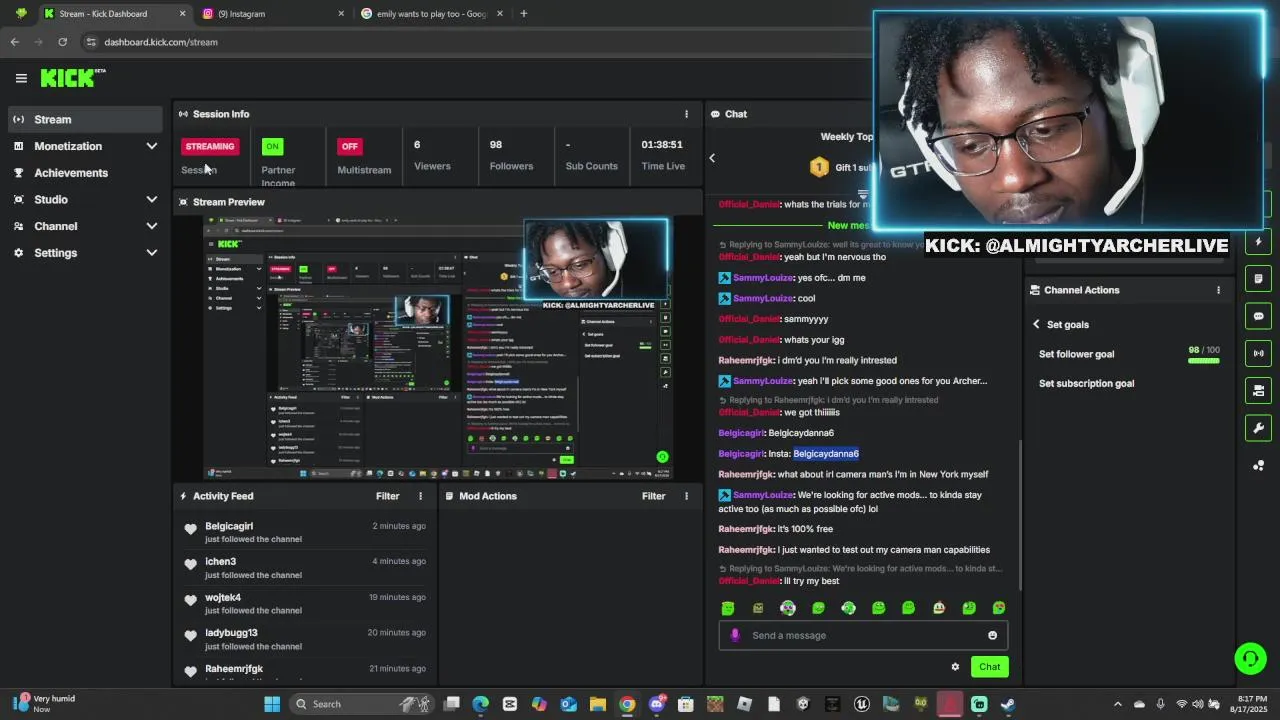Image resolution: width=1280 pixels, height=720 pixels.
Task: Open the emoji picker in message box
Action: click(x=992, y=635)
